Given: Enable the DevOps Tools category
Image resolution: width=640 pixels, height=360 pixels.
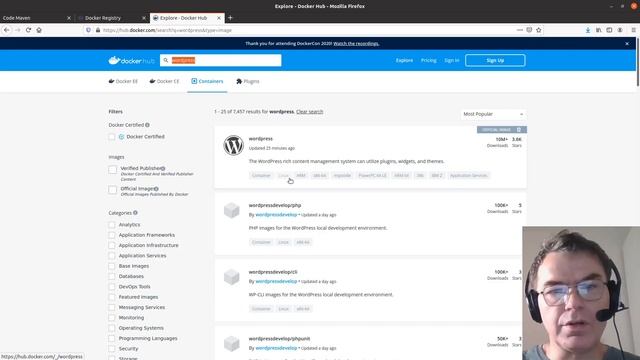Looking at the screenshot, I should click(112, 287).
